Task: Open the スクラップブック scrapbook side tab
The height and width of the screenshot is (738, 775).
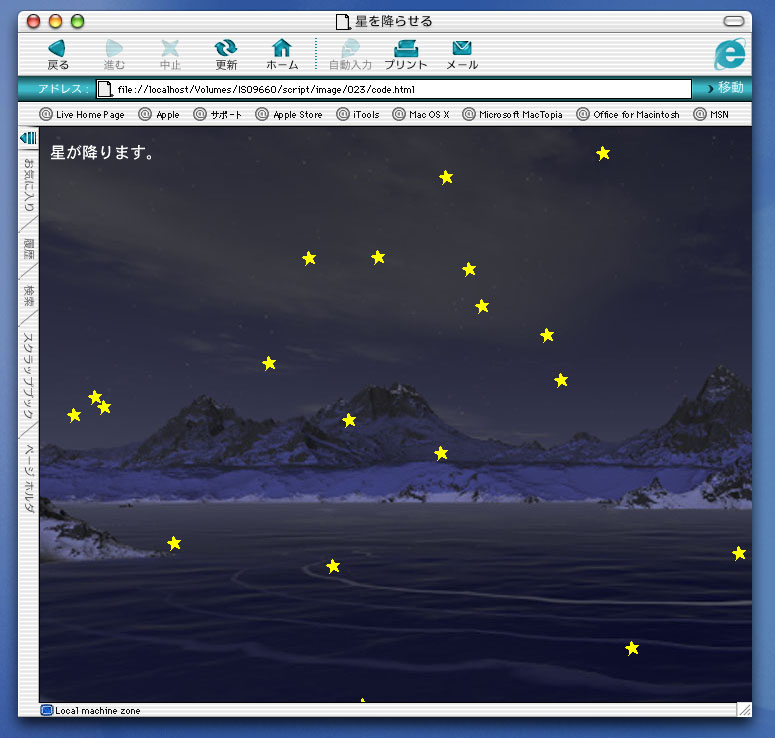Action: (29, 376)
